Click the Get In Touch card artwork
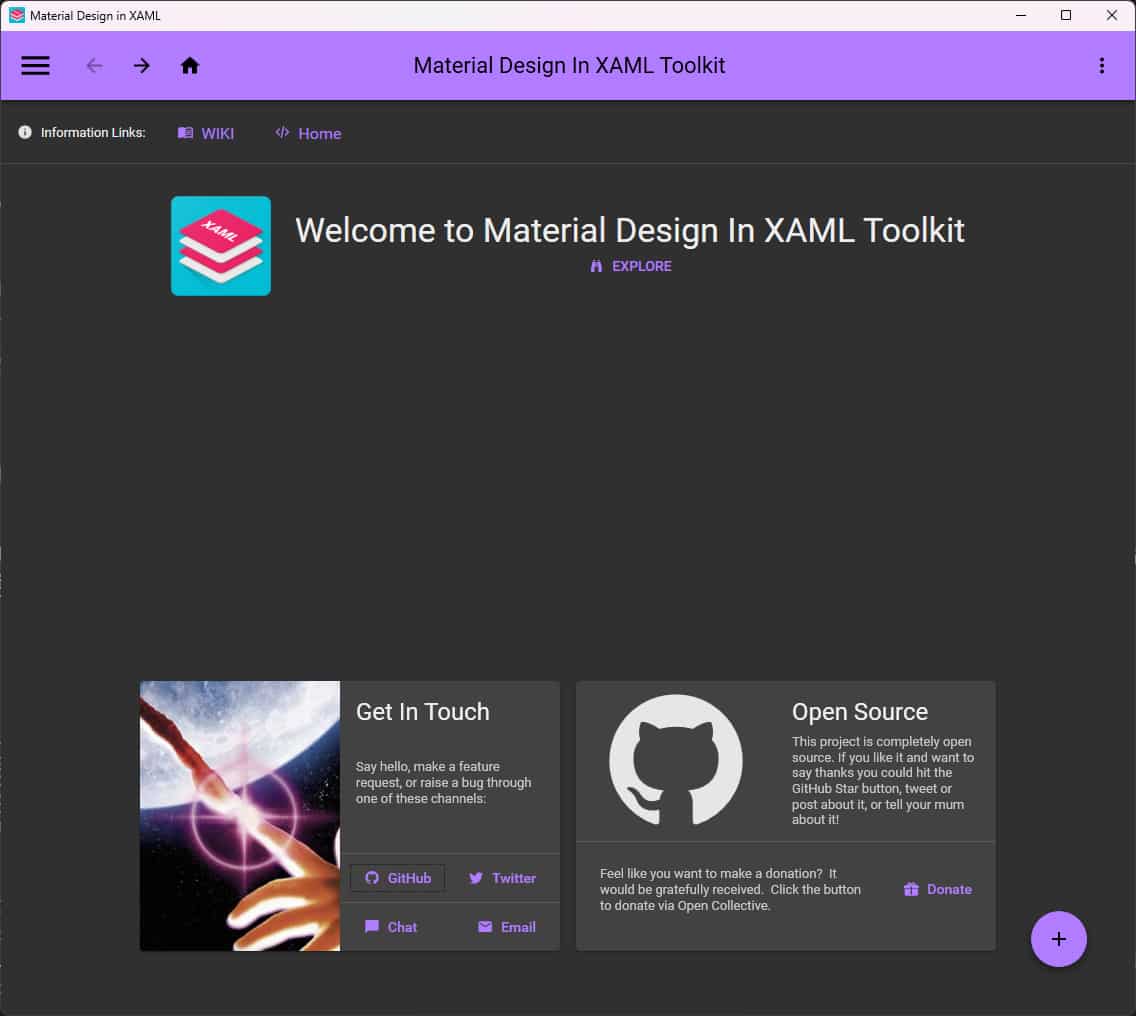1136x1016 pixels. 240,816
